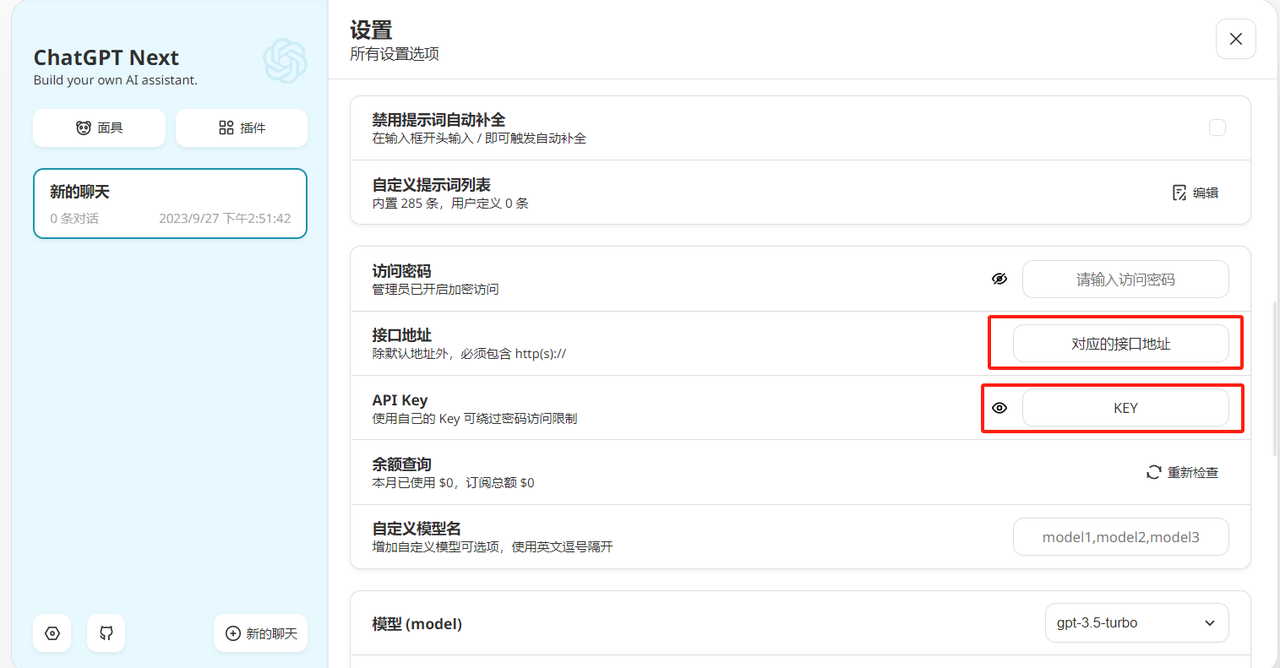1280x668 pixels.
Task: Focus the 请输入访问密码 input field
Action: point(1125,280)
